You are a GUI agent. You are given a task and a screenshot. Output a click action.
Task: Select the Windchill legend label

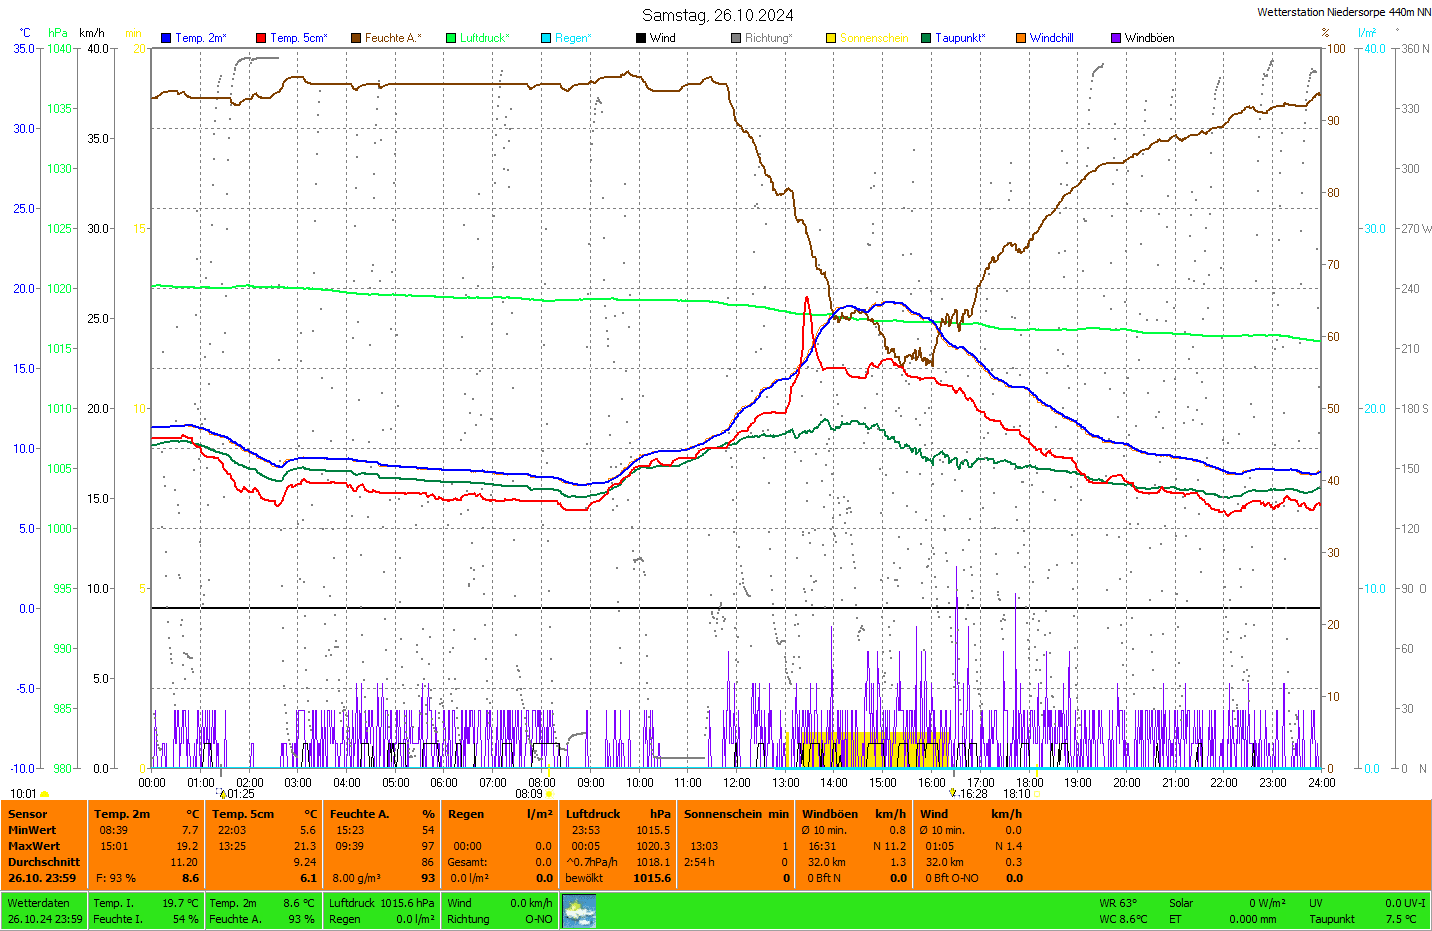1051,38
